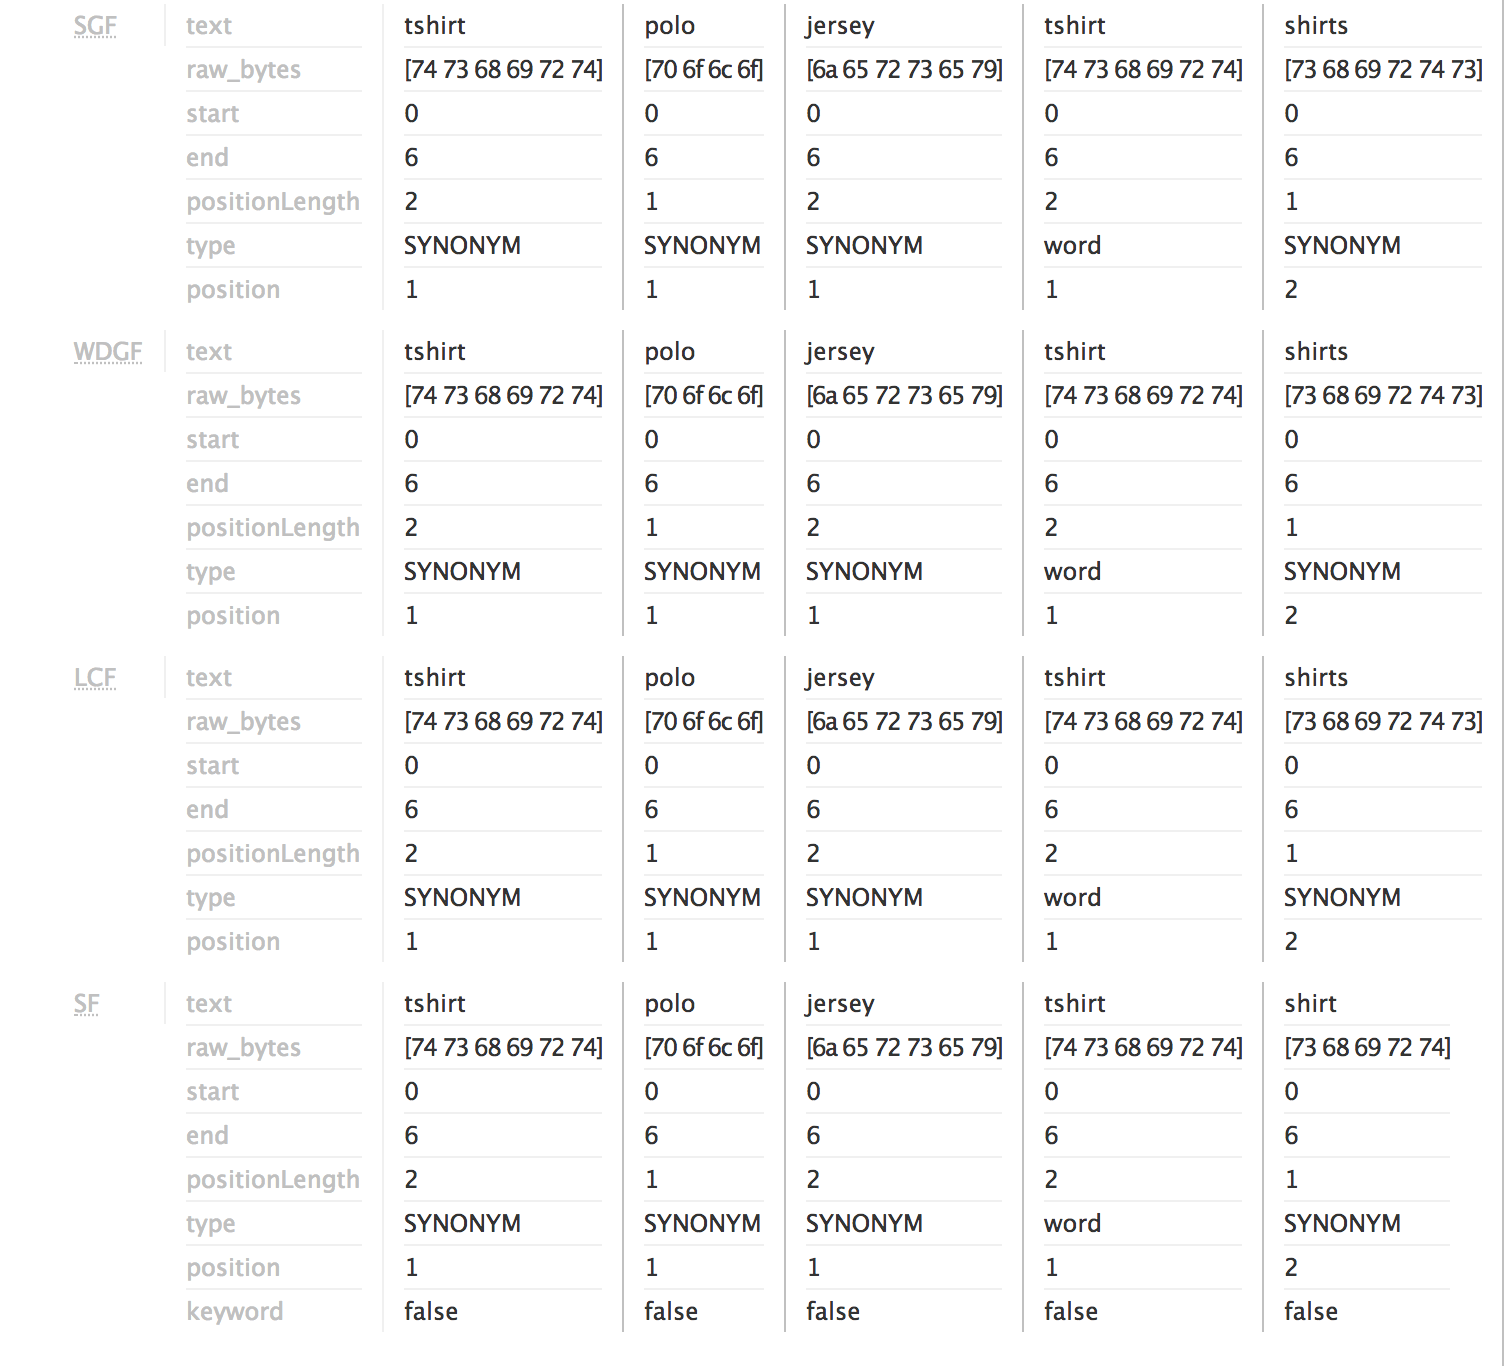The image size is (1504, 1366).
Task: Select 'type' row label in LCF section
Action: click(x=211, y=898)
